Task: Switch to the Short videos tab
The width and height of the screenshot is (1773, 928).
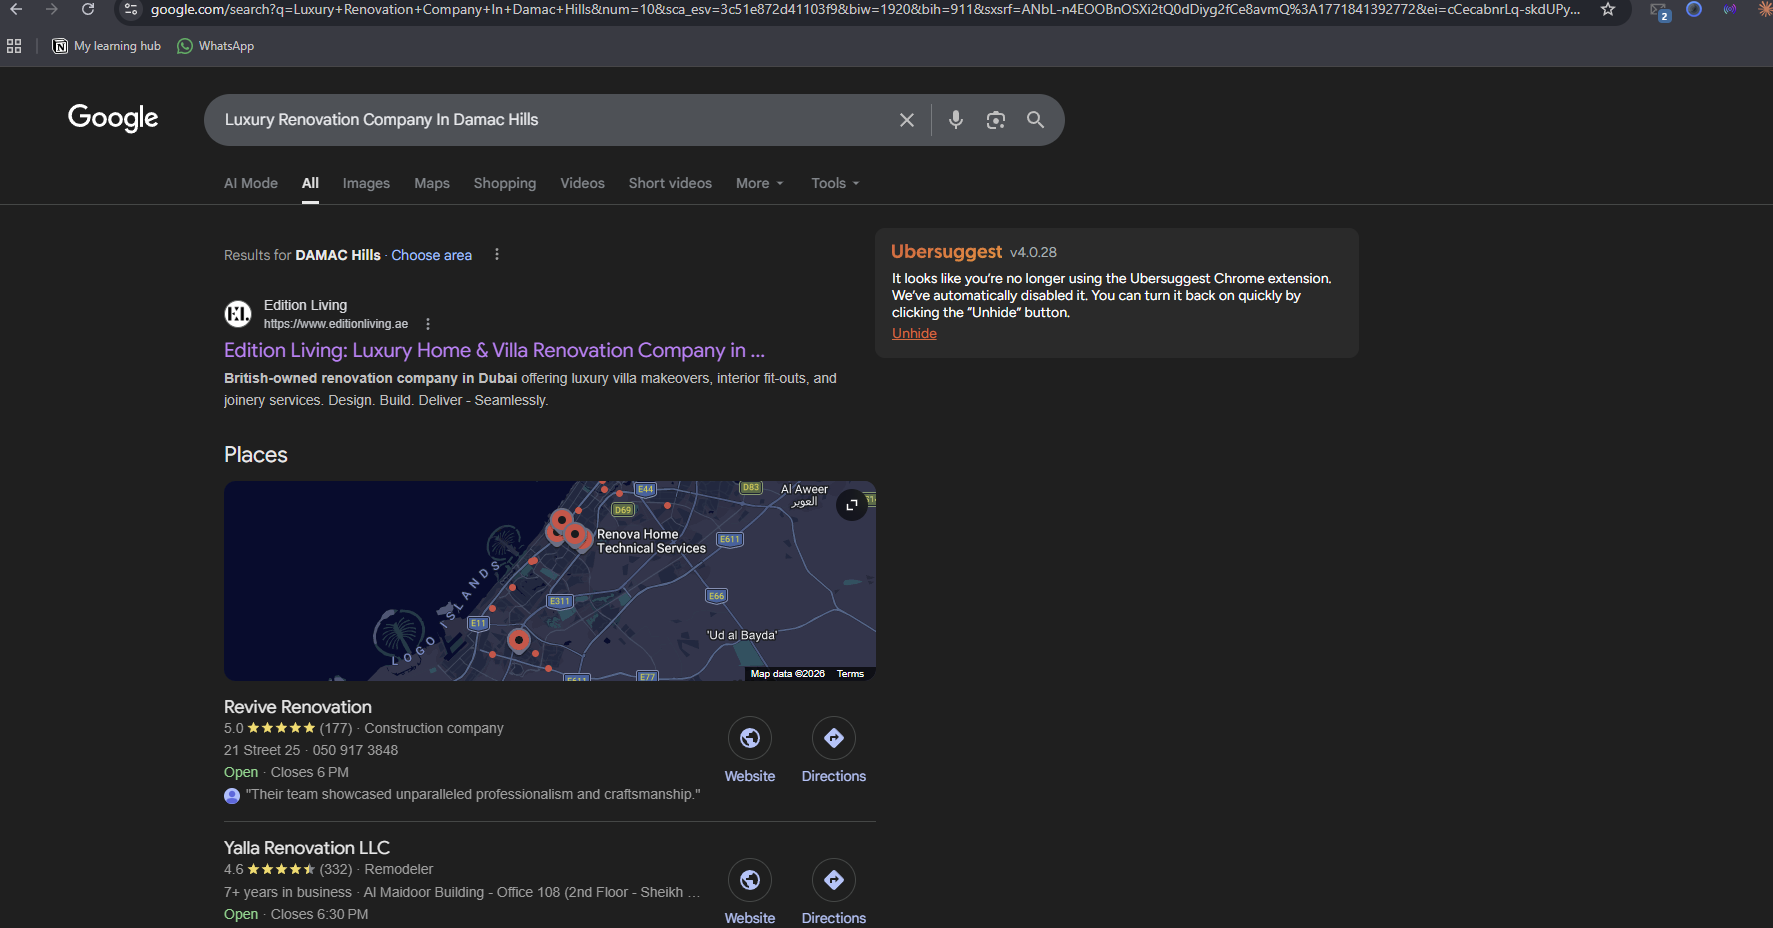Action: pos(670,183)
